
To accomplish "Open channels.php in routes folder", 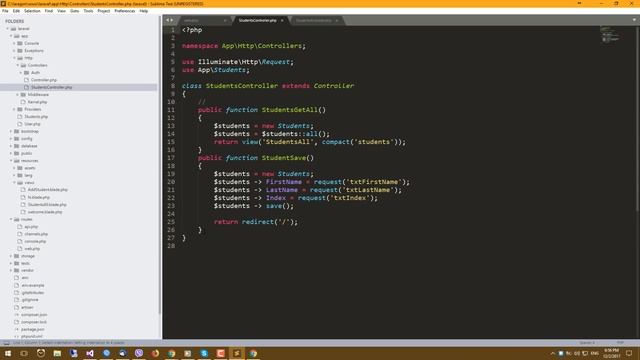I will coord(36,234).
